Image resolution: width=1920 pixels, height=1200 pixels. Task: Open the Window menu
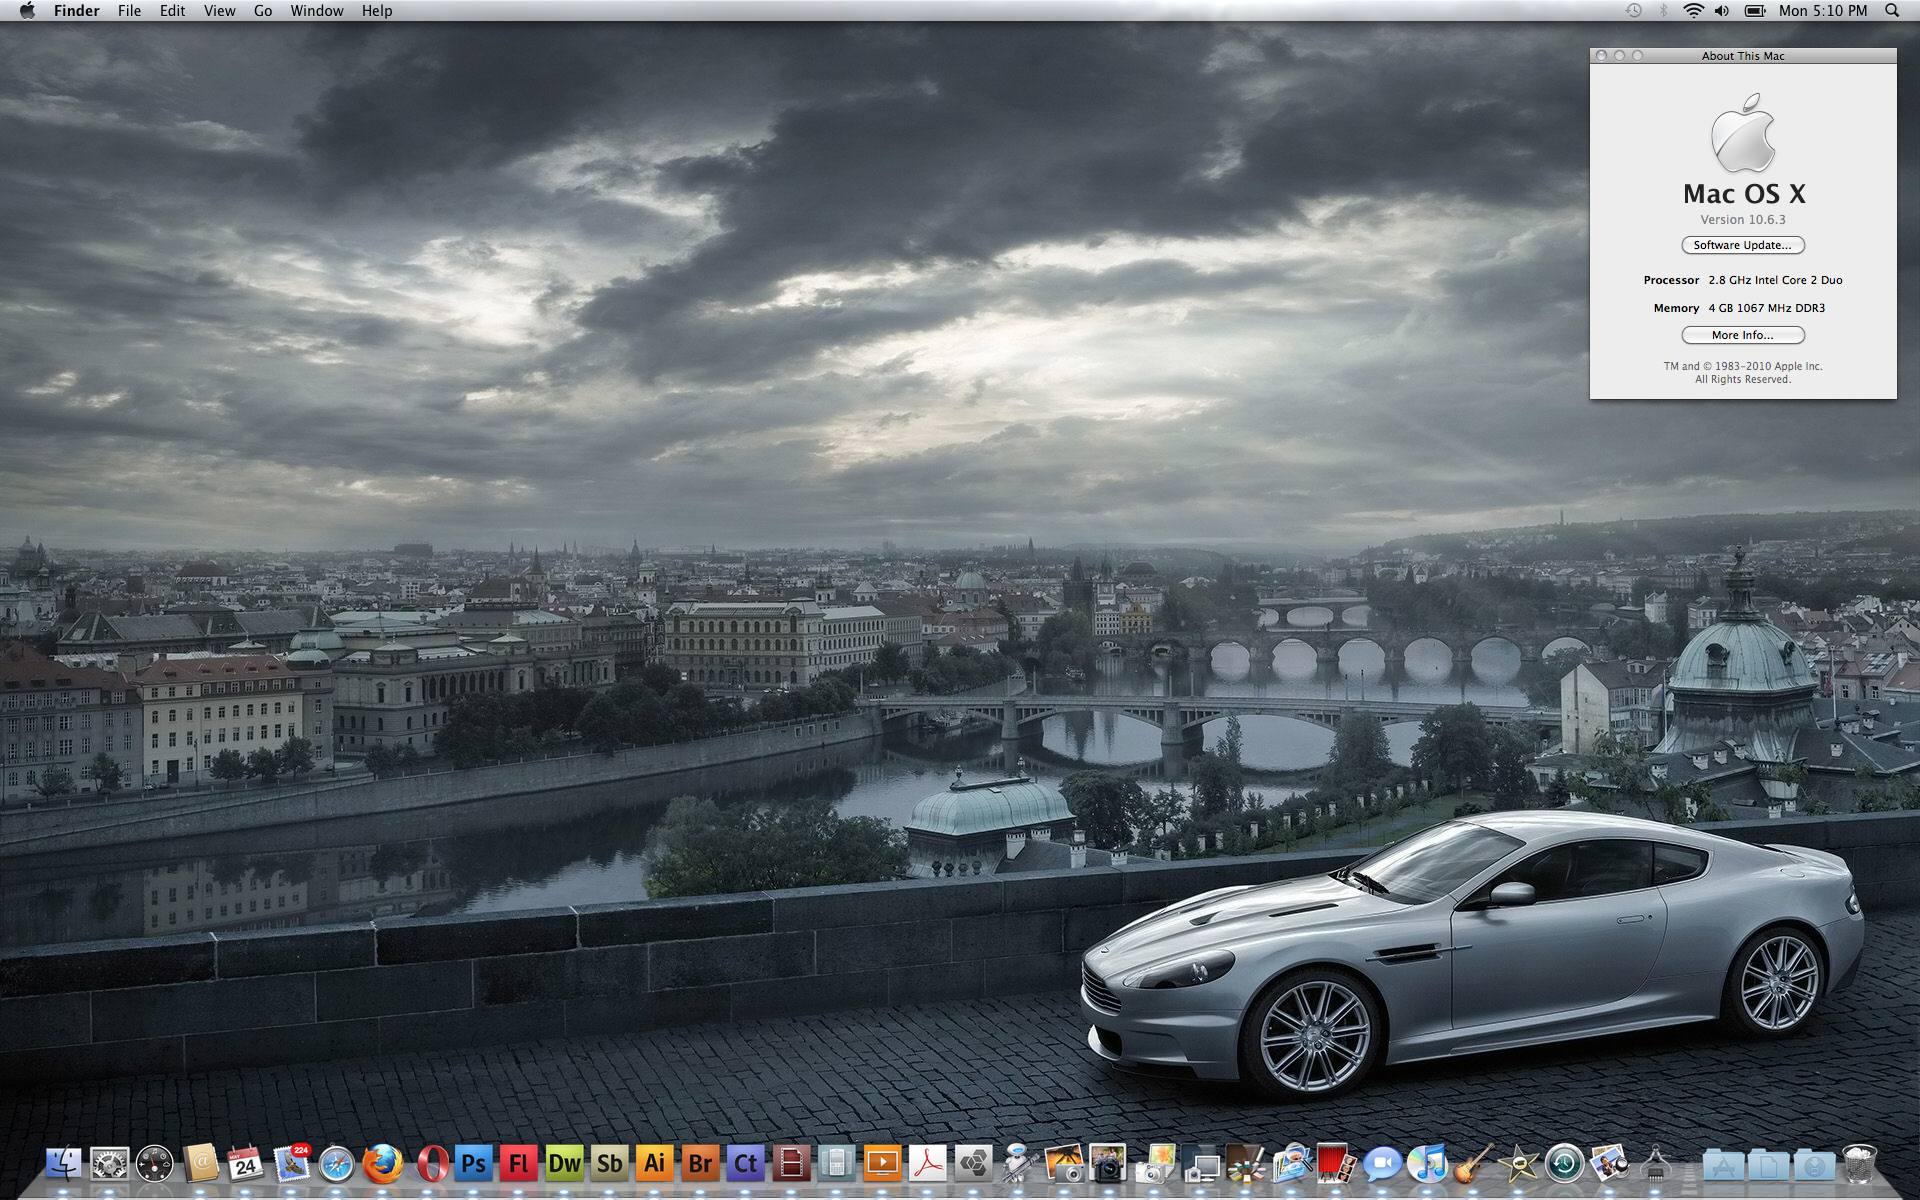(317, 11)
